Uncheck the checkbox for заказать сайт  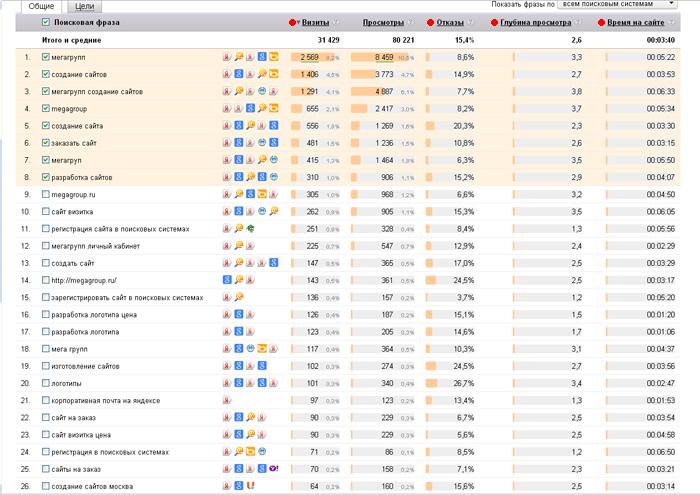coord(46,142)
